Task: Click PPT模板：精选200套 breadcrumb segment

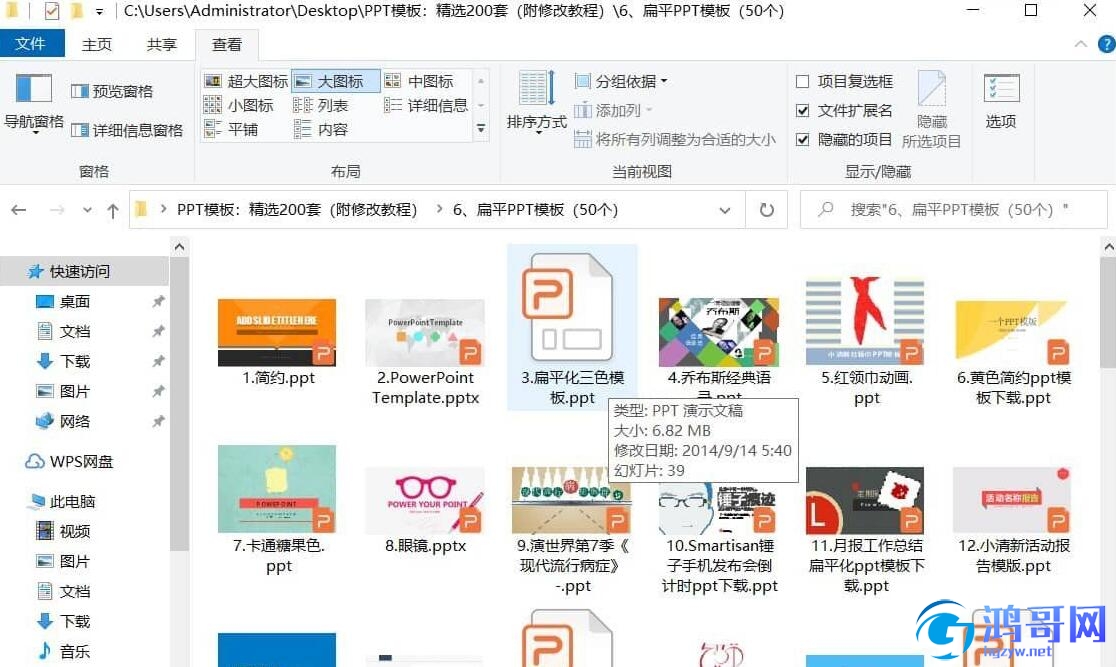Action: point(297,210)
